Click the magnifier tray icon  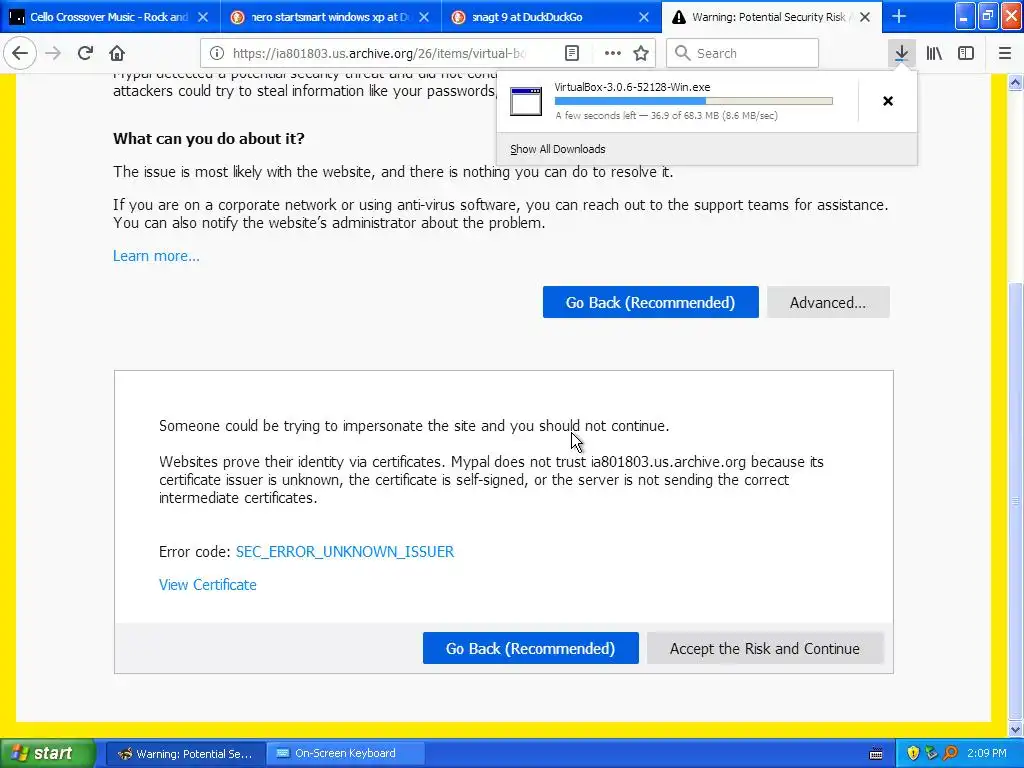[x=950, y=754]
